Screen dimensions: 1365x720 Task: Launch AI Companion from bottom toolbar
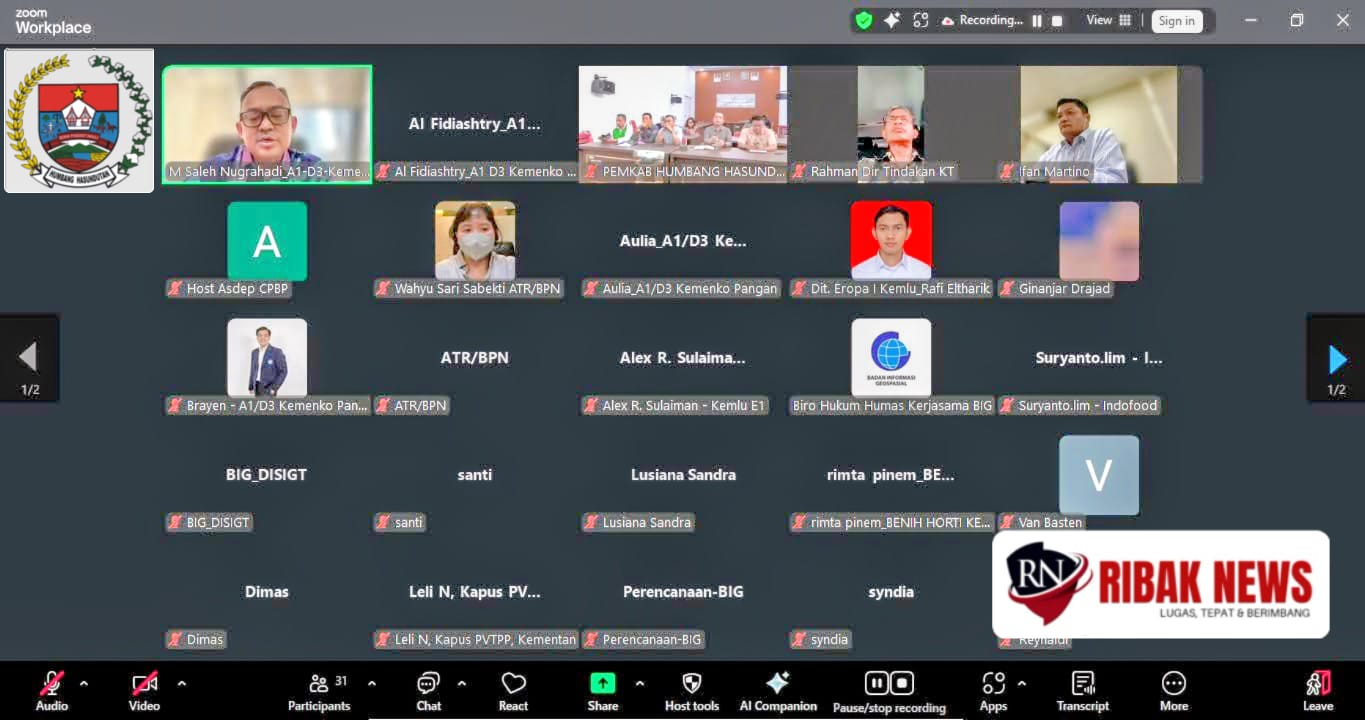click(x=777, y=690)
